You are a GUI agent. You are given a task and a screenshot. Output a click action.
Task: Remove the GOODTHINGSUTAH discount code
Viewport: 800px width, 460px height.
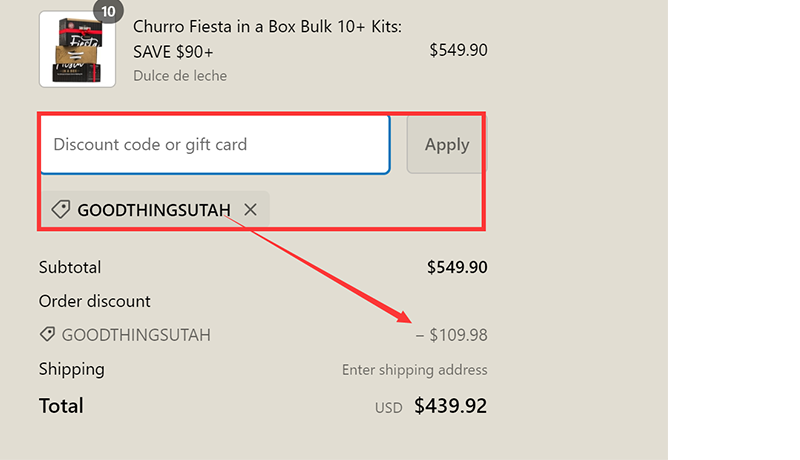[251, 210]
